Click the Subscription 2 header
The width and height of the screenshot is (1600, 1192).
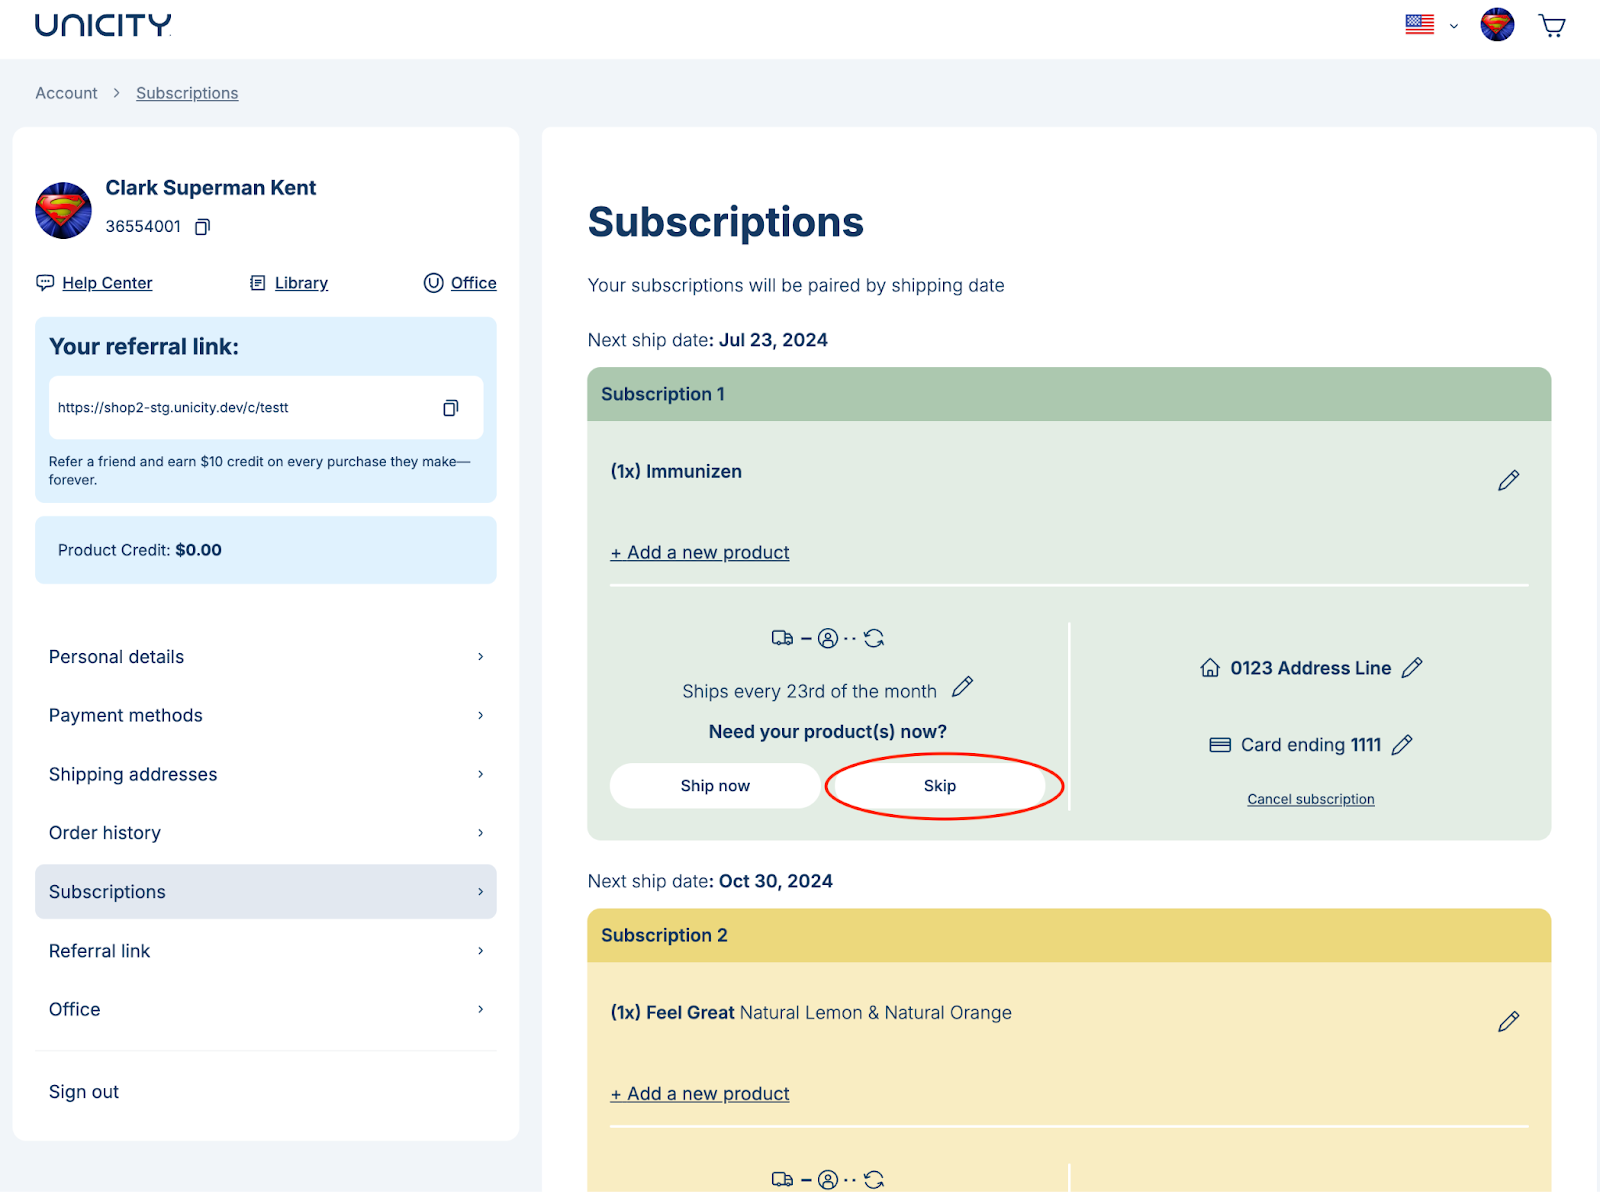(x=1069, y=935)
